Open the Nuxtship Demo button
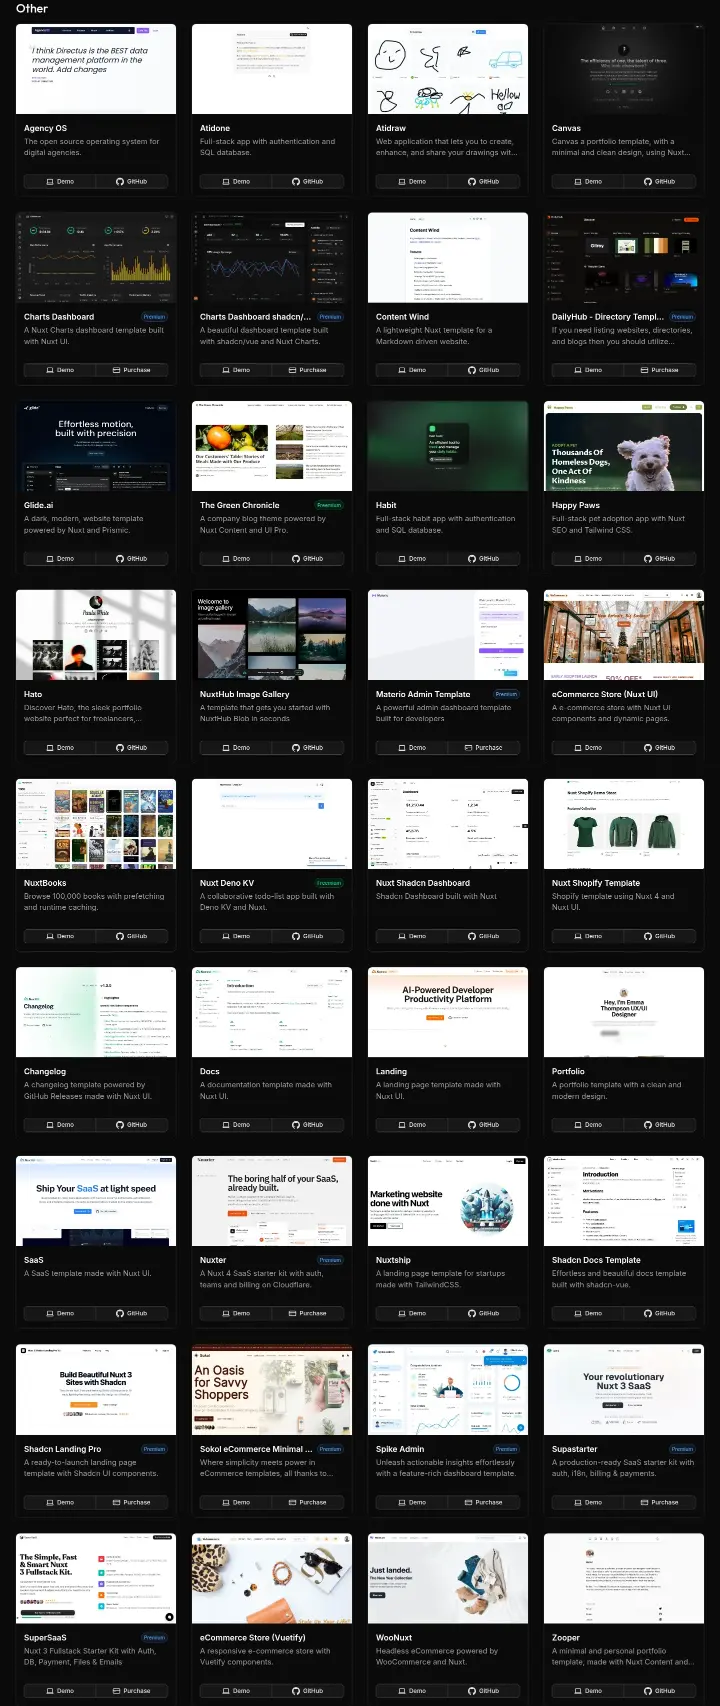The image size is (720, 1706). click(412, 1314)
